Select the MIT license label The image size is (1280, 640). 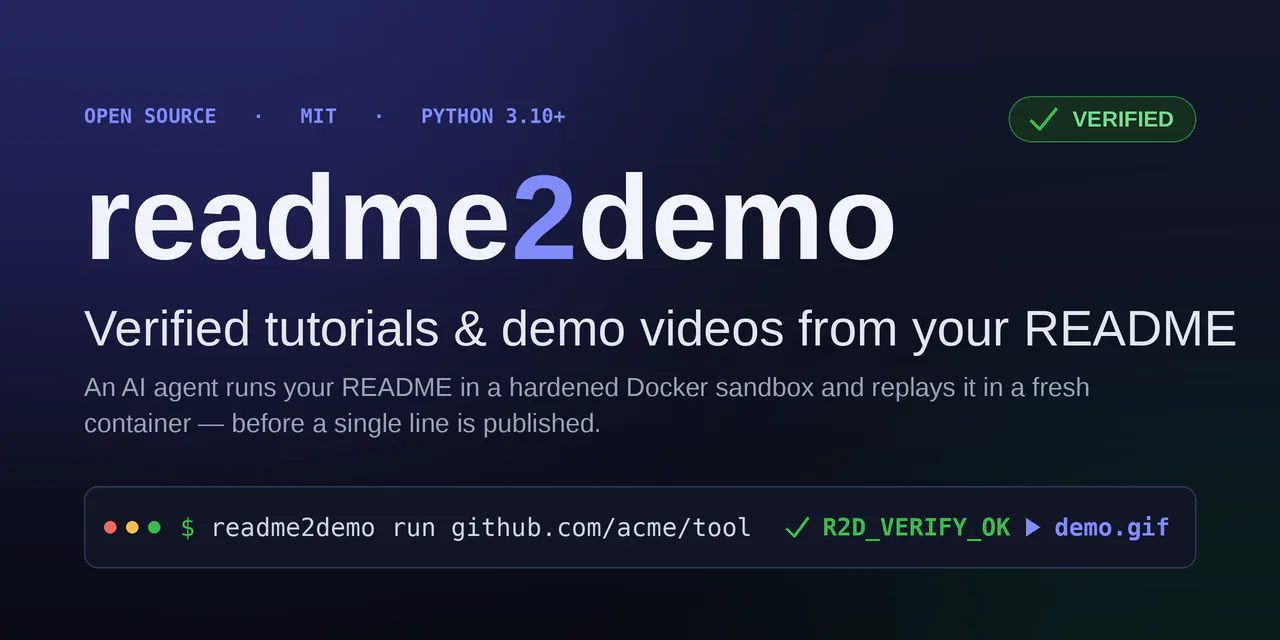(318, 116)
